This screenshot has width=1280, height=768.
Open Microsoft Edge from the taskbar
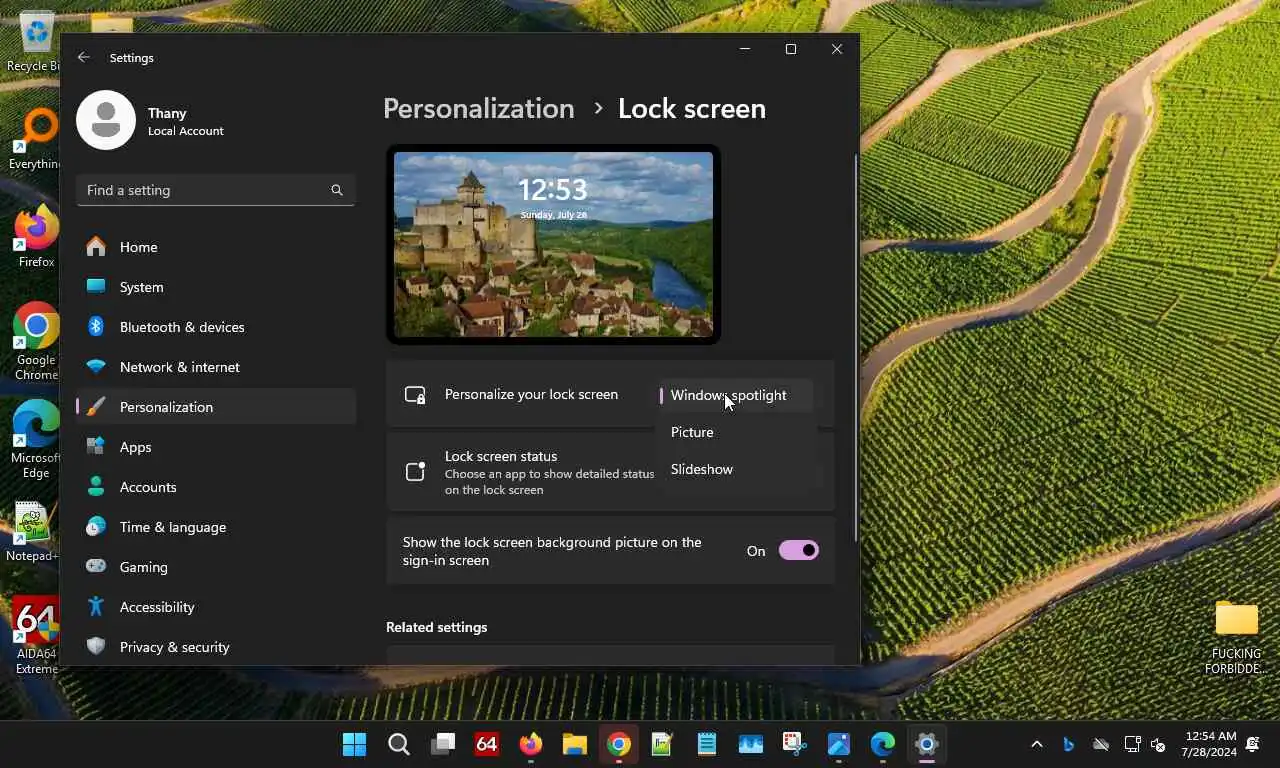pos(883,744)
